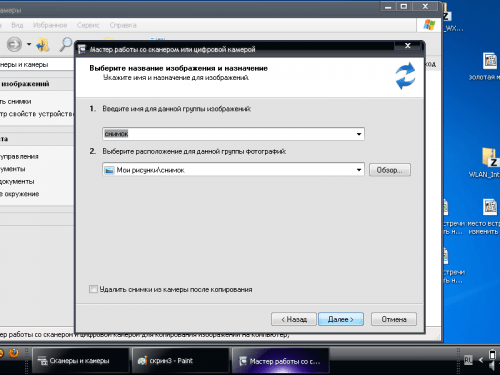Viewport: 500px width, 375px height.
Task: Switch to скрин3 - Paint taskbar button
Action: click(180, 360)
